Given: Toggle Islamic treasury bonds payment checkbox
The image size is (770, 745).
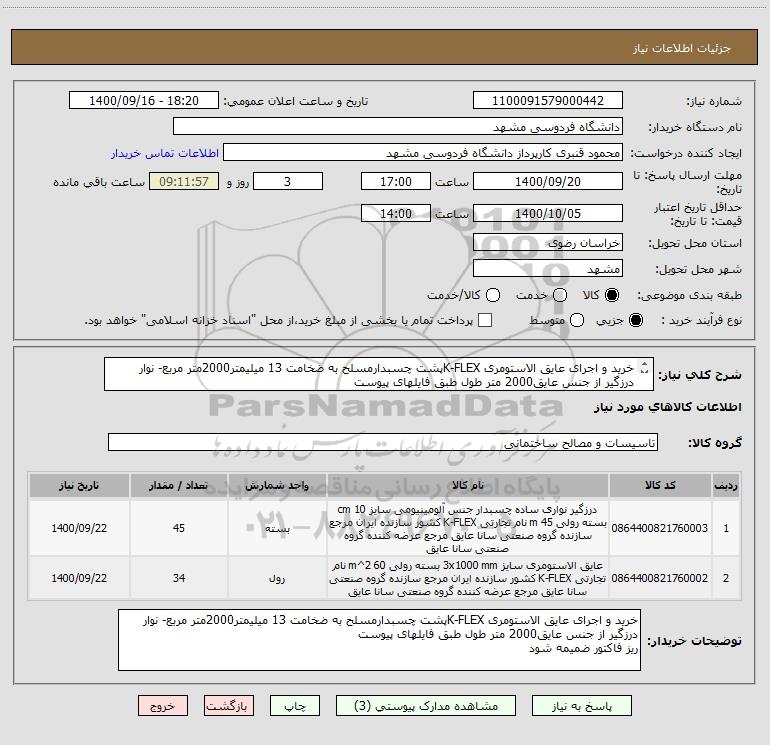Looking at the screenshot, I should point(485,320).
